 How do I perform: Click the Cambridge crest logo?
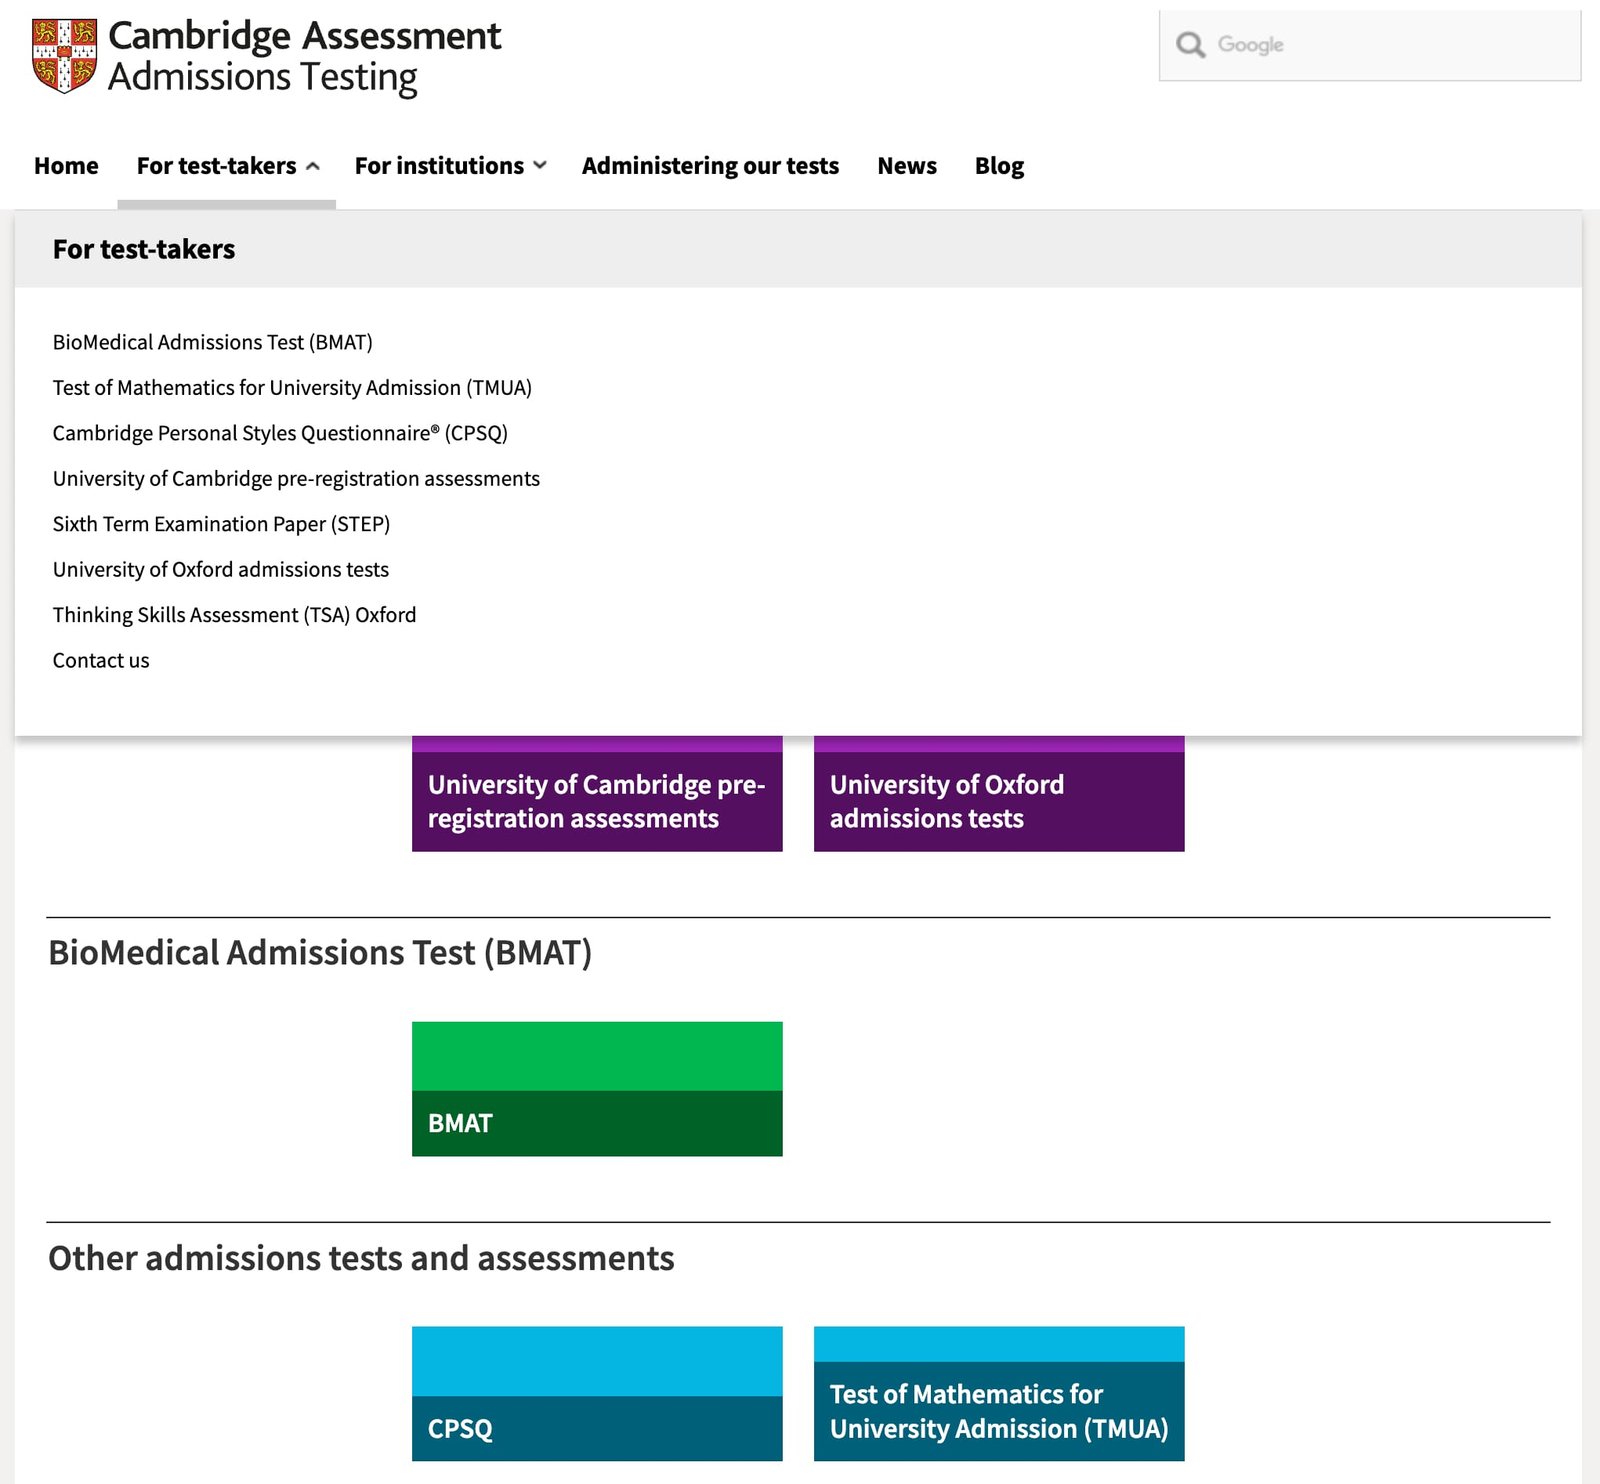coord(64,56)
